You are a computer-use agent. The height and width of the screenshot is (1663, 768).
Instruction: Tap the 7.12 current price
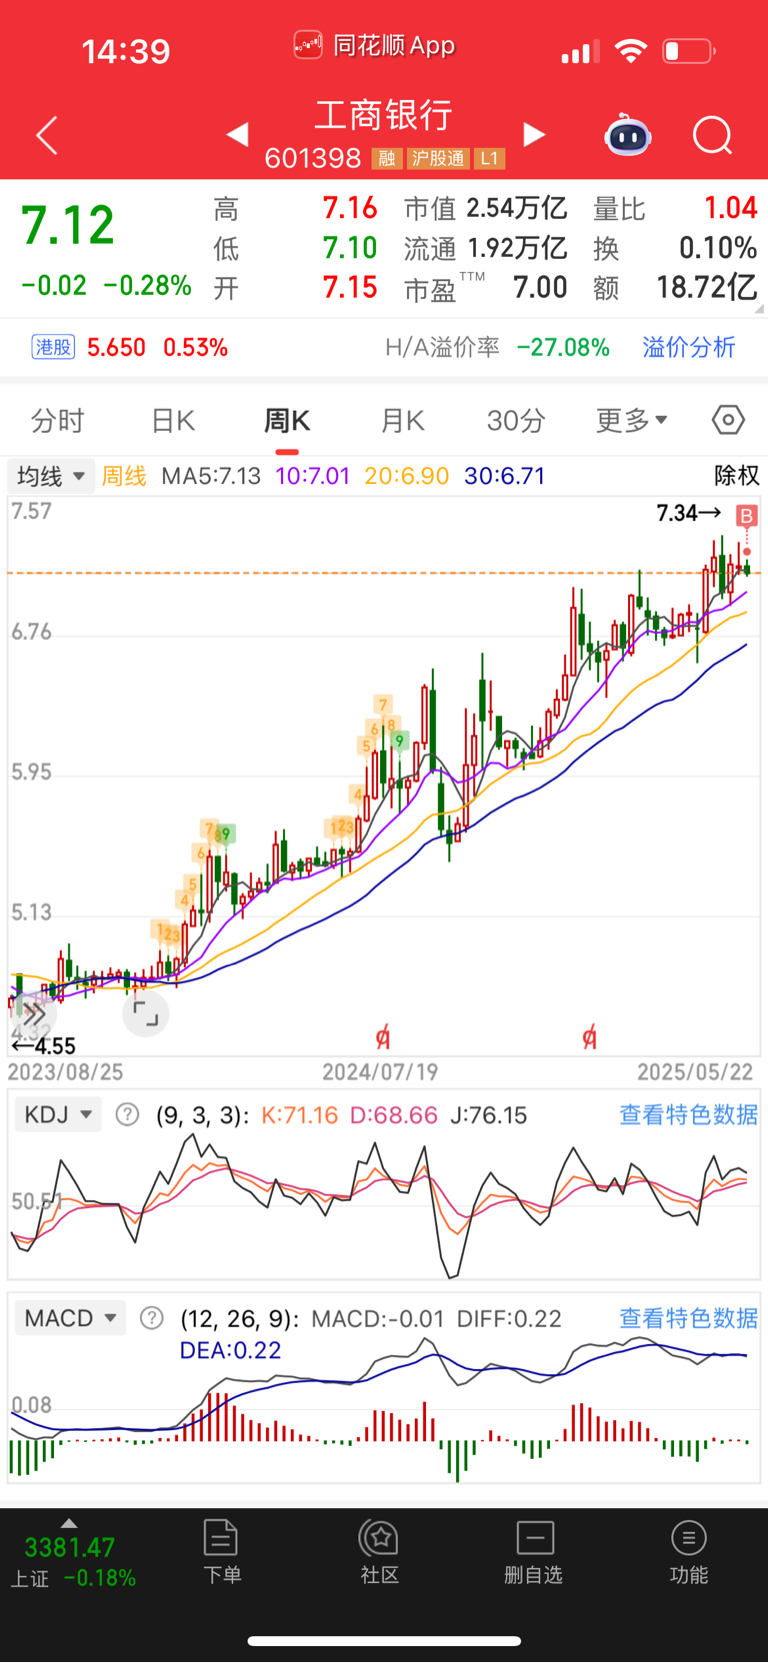[68, 224]
